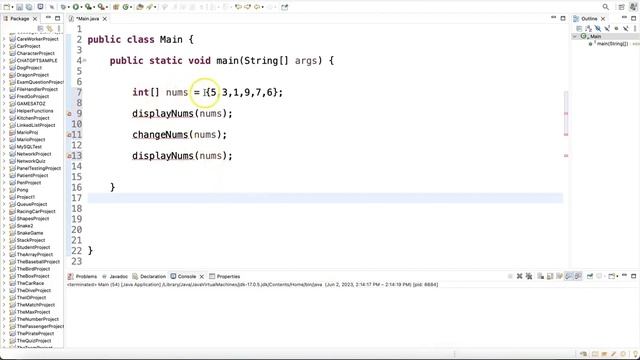Screen dimensions: 640x360
Task: Select the Properties tab
Action: [224, 276]
